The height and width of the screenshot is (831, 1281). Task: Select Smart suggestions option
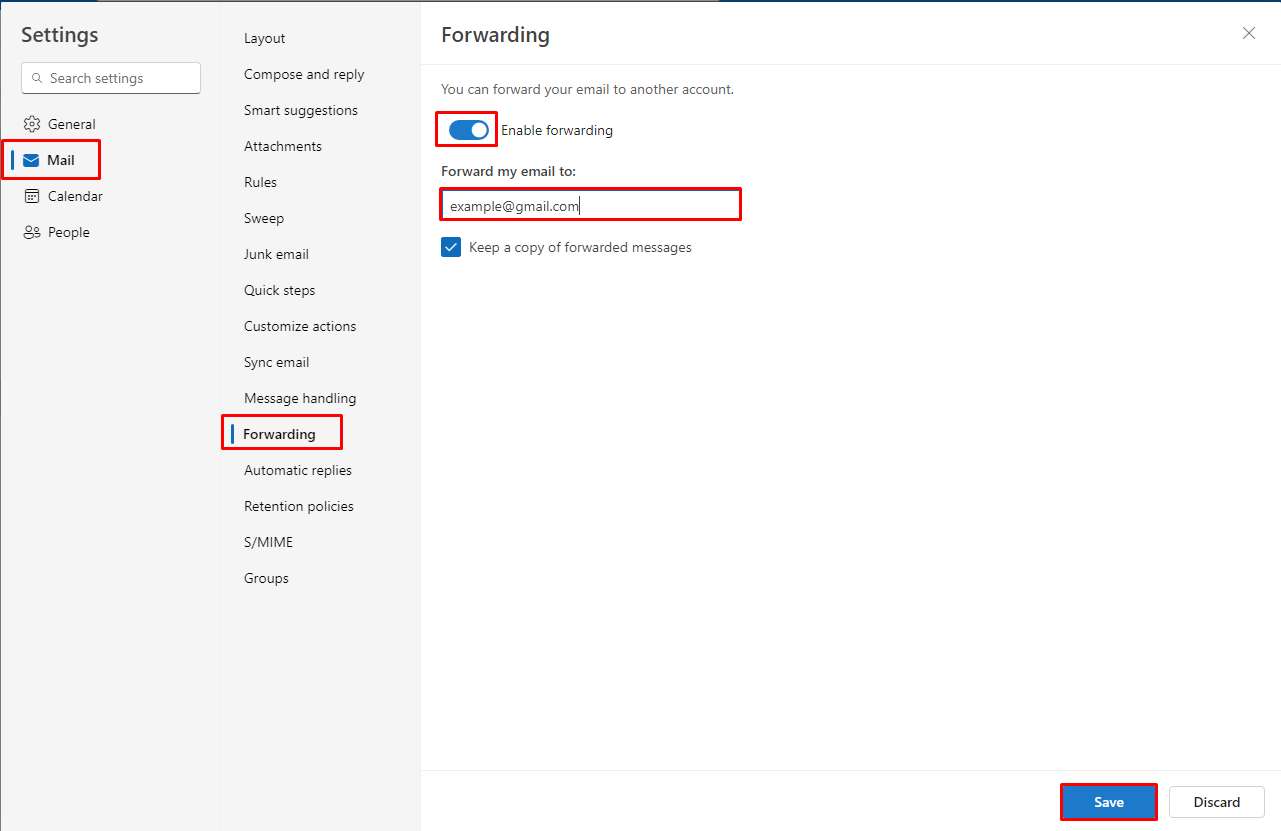pos(301,110)
